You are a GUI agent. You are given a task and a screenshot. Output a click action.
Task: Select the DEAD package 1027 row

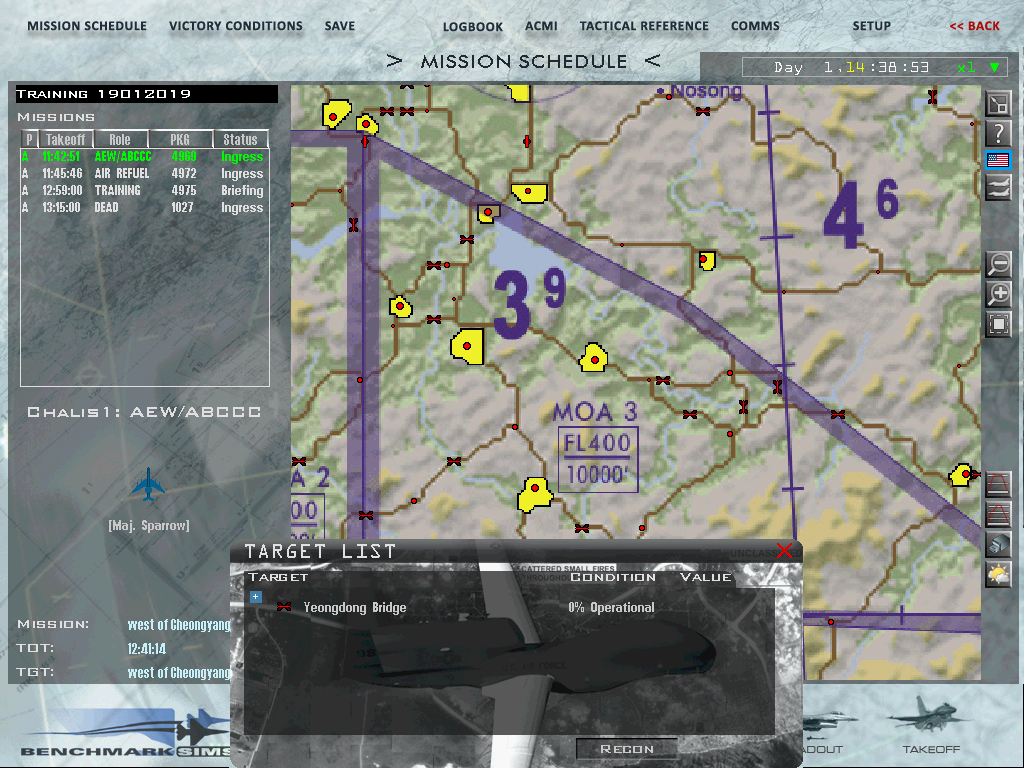tap(144, 208)
